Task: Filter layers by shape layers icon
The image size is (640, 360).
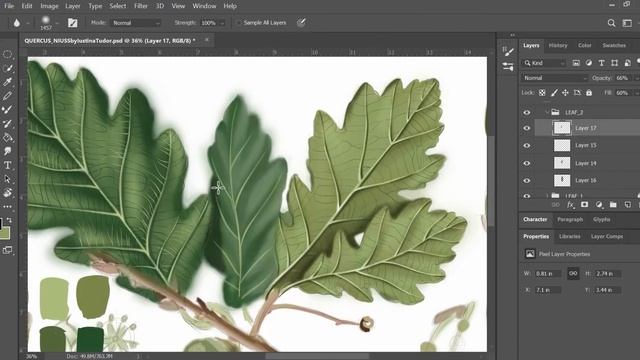Action: pos(614,63)
